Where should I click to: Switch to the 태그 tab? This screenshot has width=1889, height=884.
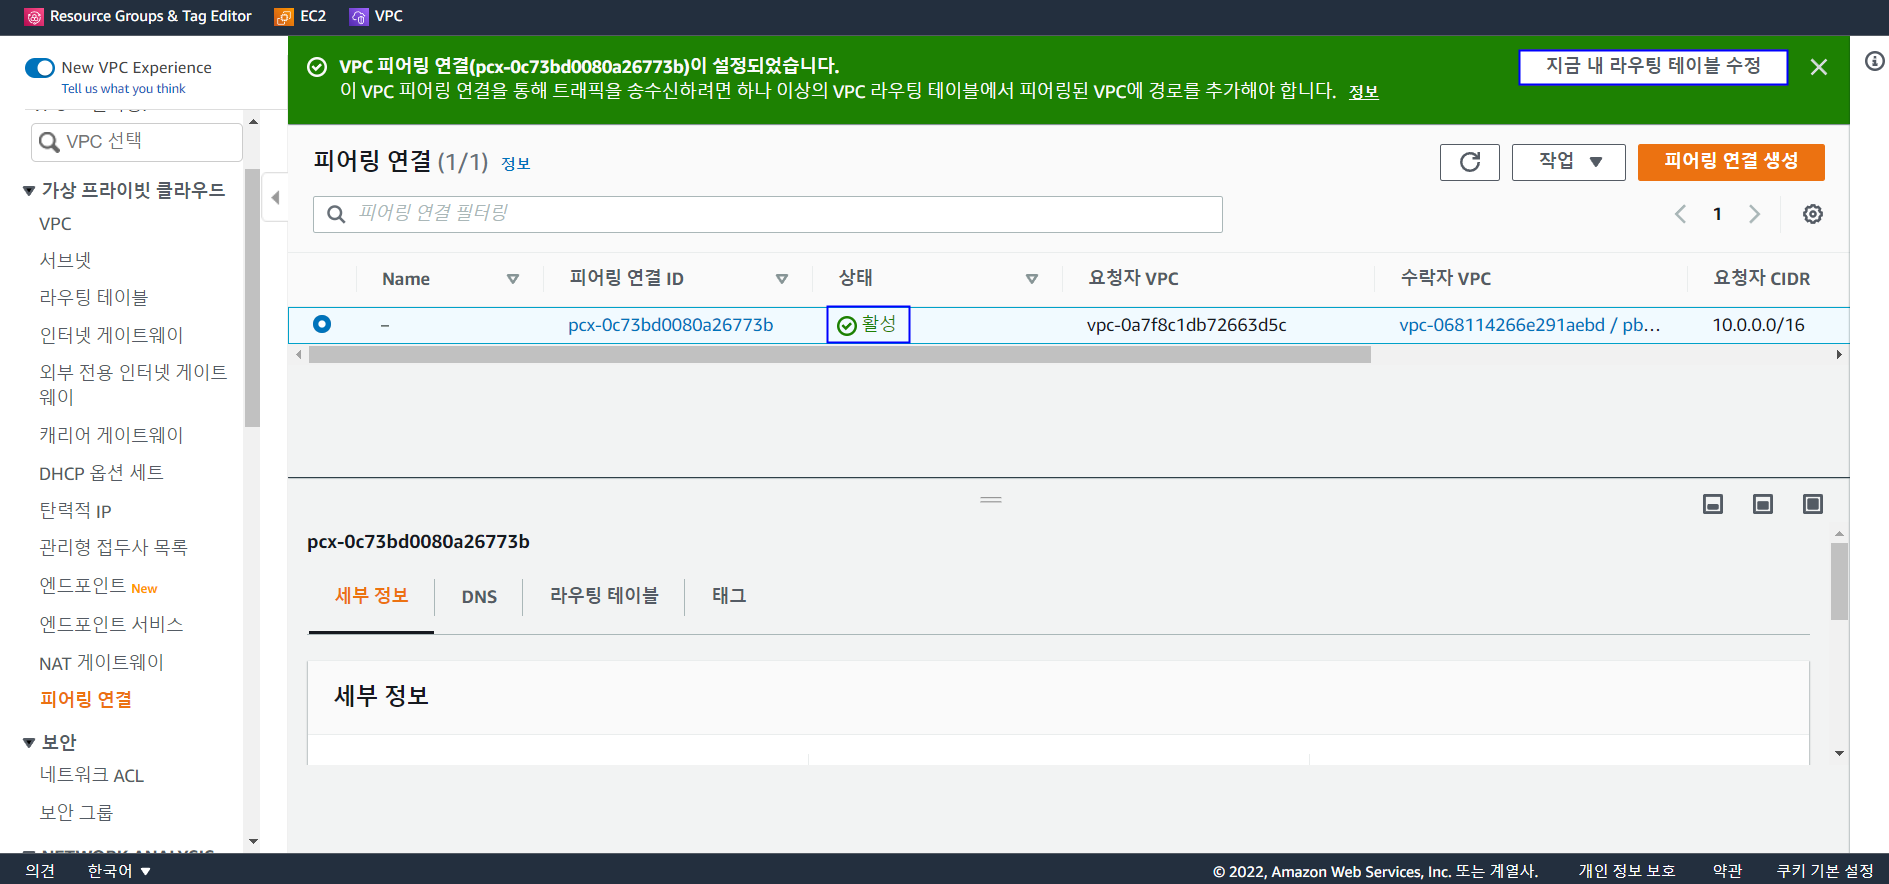(x=729, y=596)
